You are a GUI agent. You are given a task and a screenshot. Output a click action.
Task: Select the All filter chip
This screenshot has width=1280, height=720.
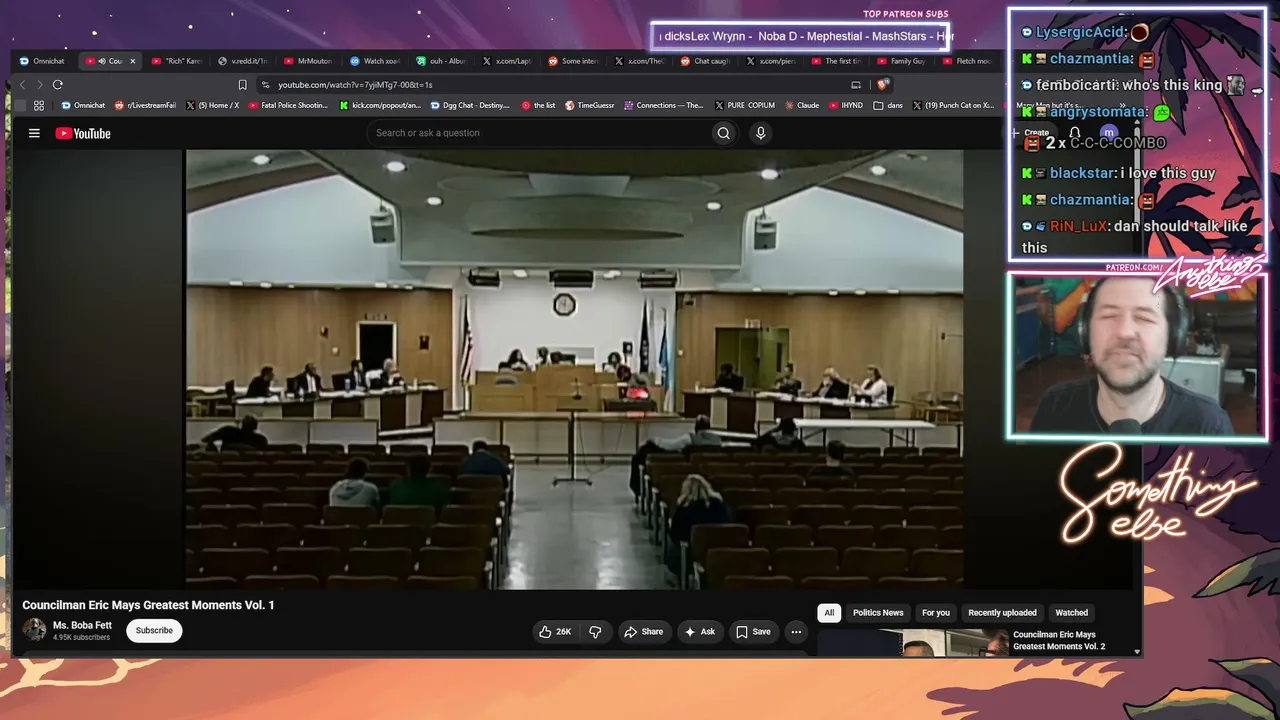829,613
